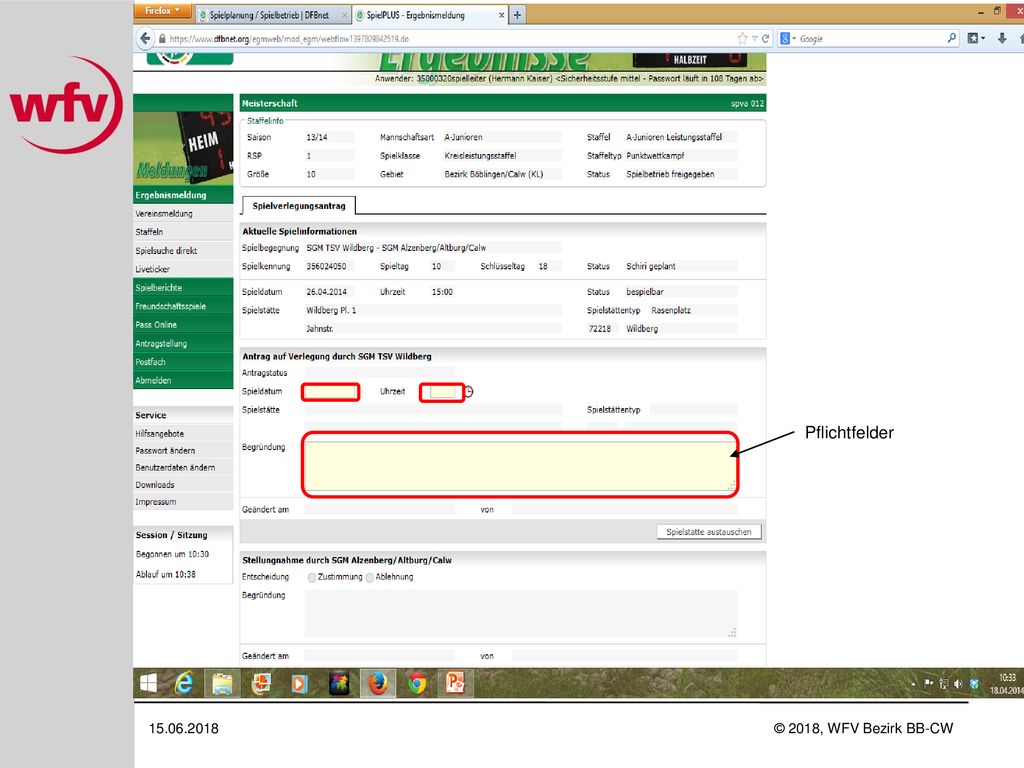This screenshot has height=768, width=1024.
Task: Open Vereinsmeldung in the sidebar
Action: click(x=183, y=214)
